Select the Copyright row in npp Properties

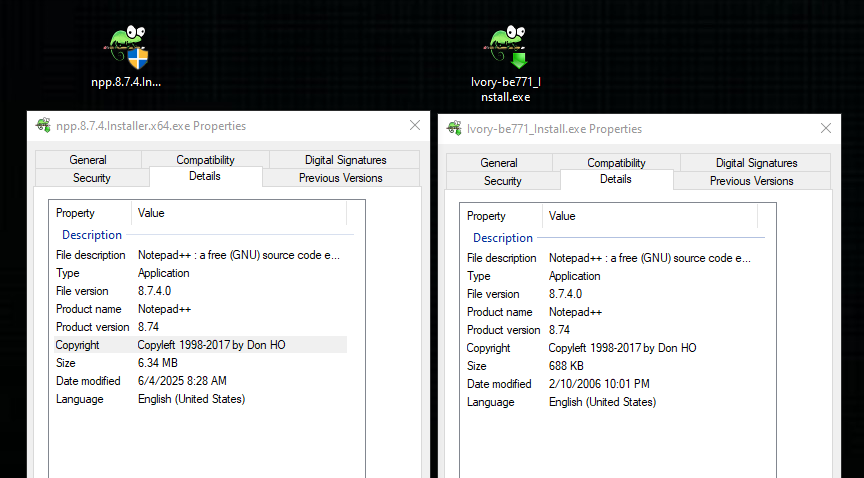click(198, 345)
